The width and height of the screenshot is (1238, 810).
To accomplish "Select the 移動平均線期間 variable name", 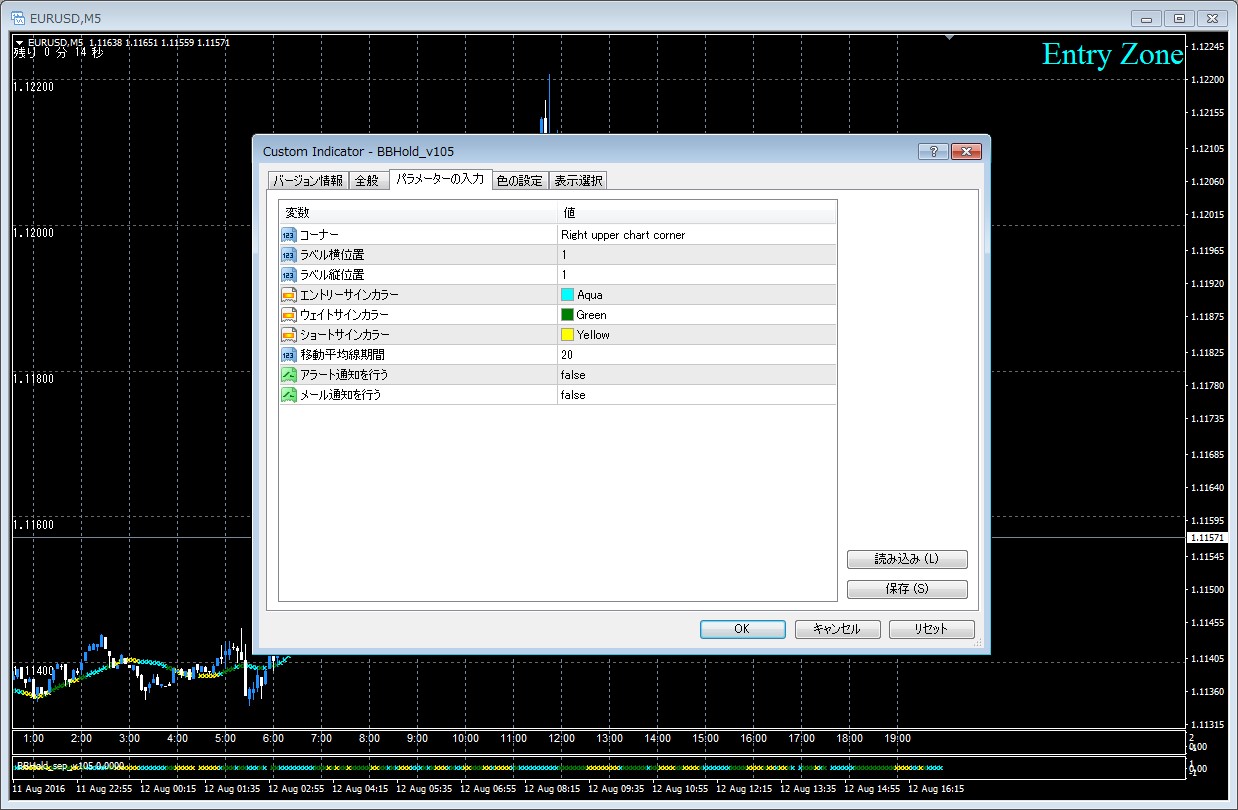I will pos(342,355).
